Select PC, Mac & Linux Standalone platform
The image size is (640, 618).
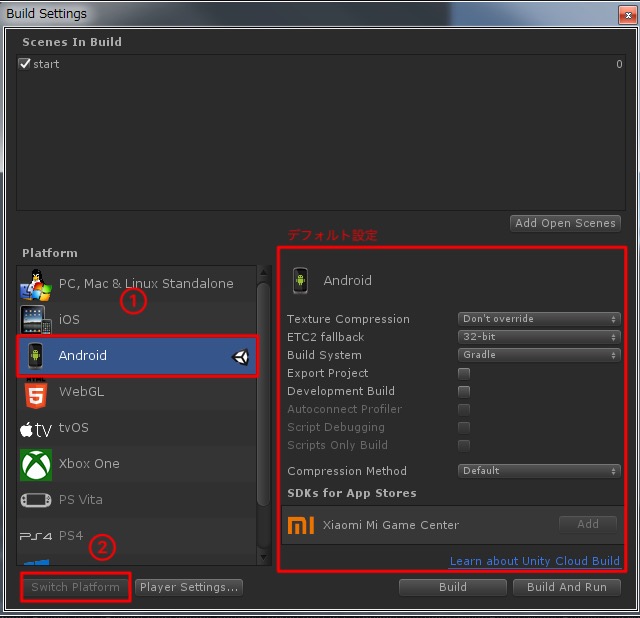click(x=137, y=284)
